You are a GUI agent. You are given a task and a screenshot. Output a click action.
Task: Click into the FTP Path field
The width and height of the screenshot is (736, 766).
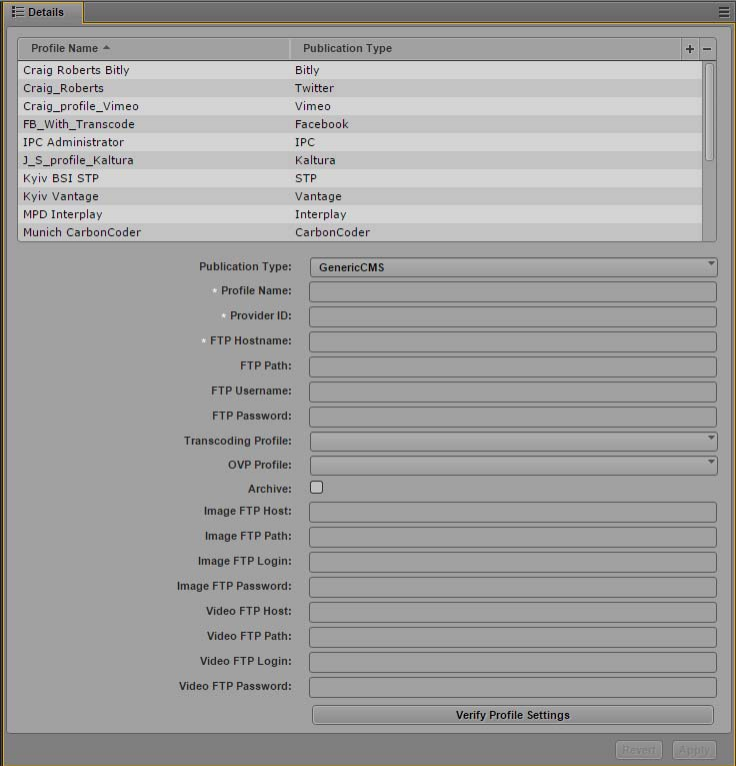pyautogui.click(x=513, y=366)
